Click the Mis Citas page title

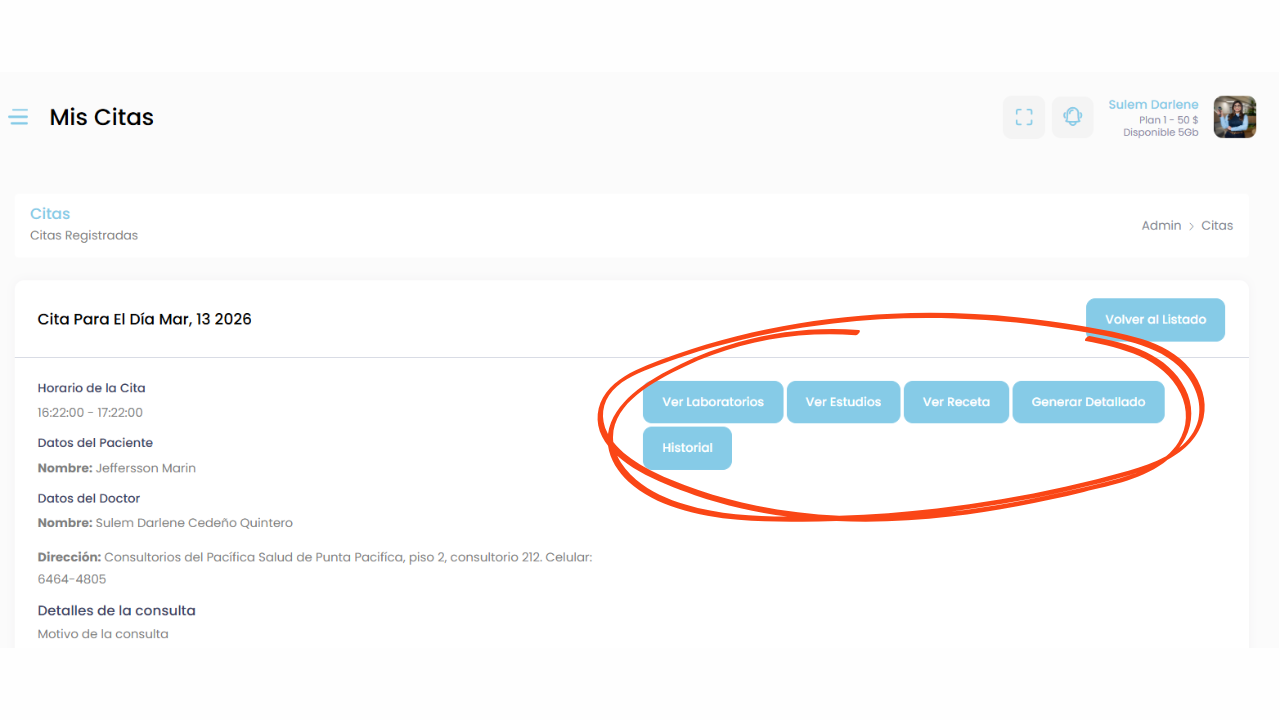coord(101,117)
